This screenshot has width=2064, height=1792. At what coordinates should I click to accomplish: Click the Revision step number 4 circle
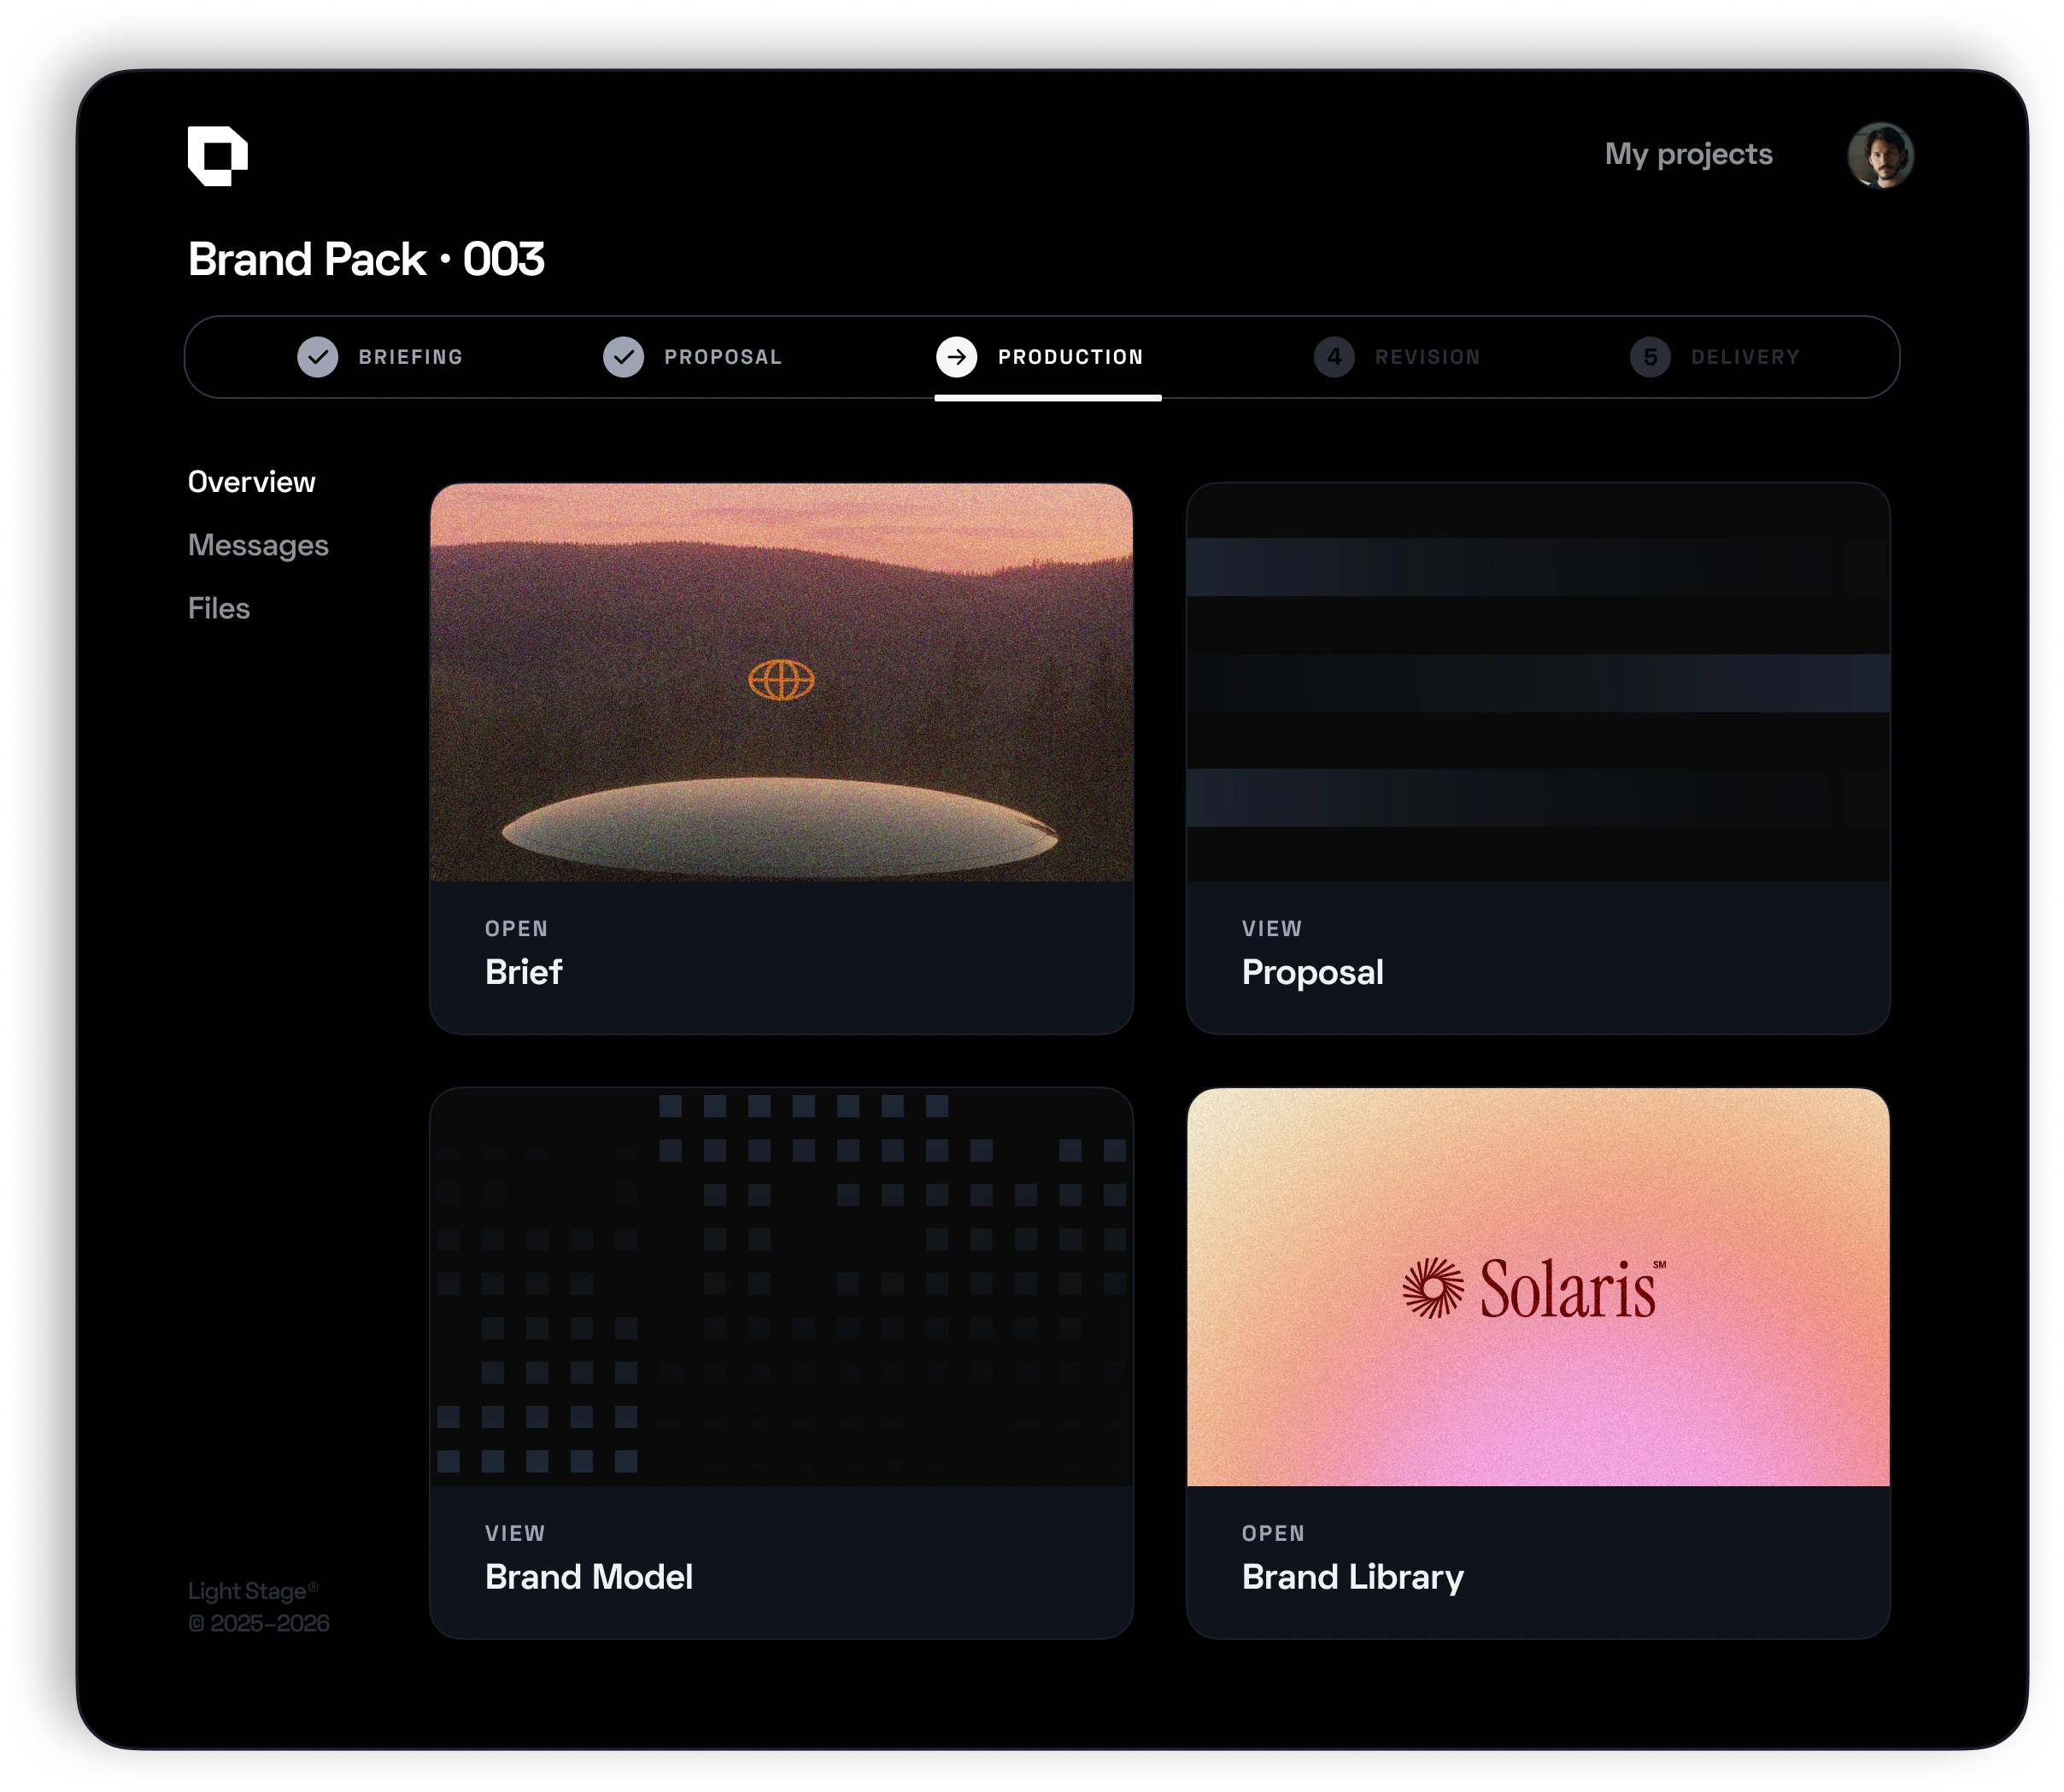[x=1333, y=357]
